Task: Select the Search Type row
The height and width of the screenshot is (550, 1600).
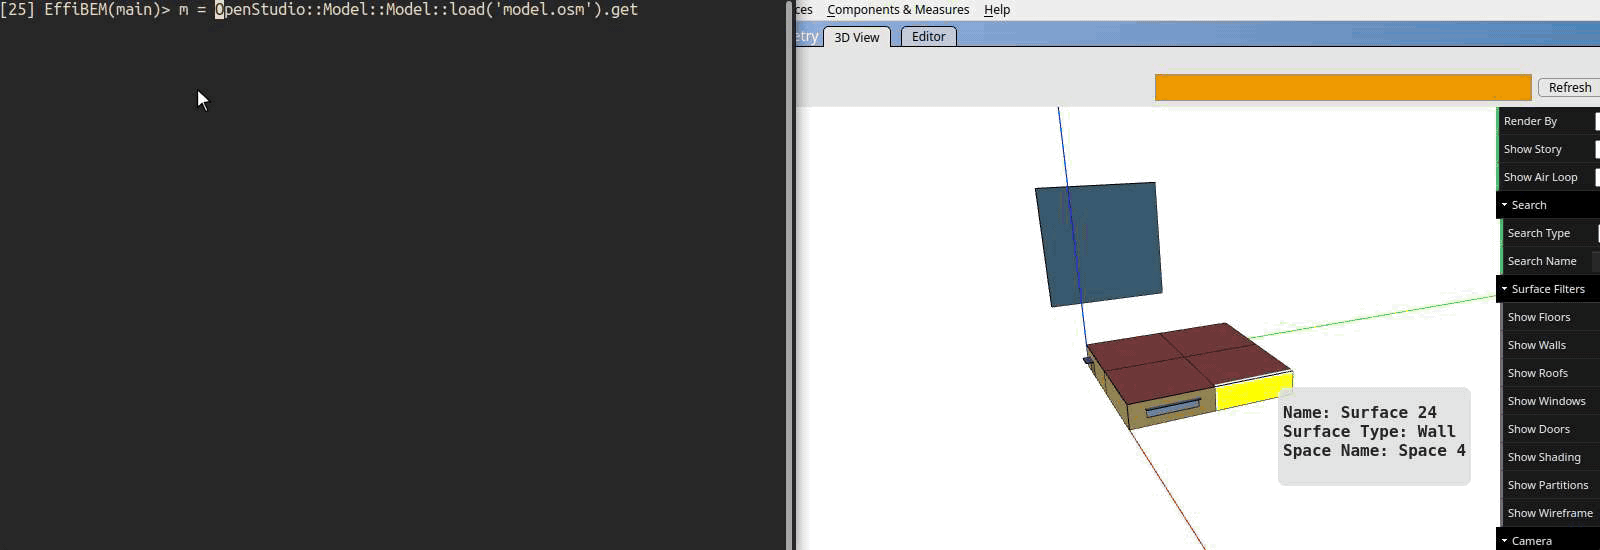Action: pyautogui.click(x=1550, y=233)
